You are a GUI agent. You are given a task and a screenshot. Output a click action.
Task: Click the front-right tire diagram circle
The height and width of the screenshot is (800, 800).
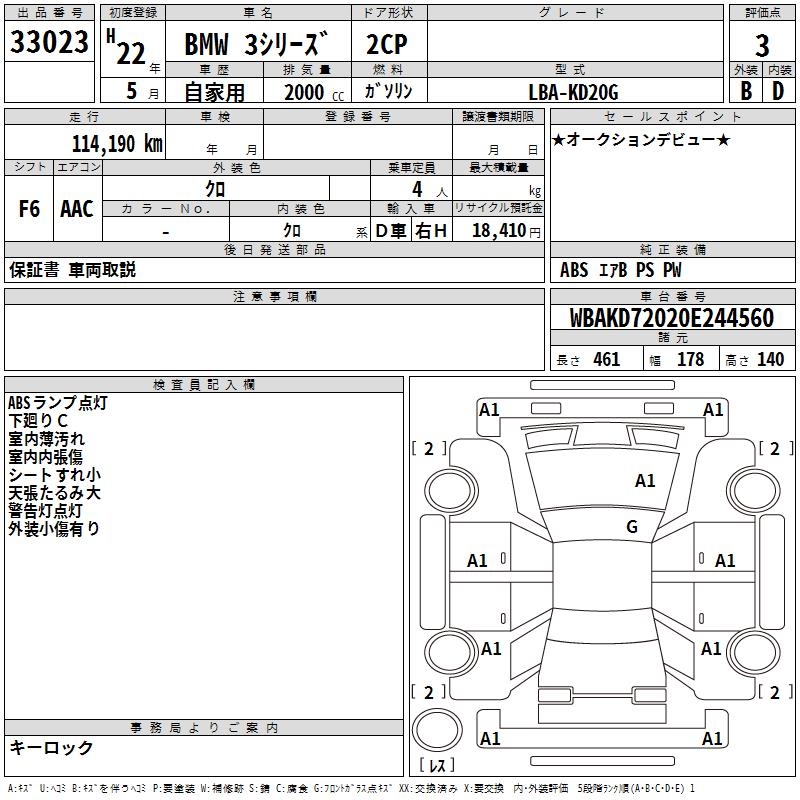[754, 491]
